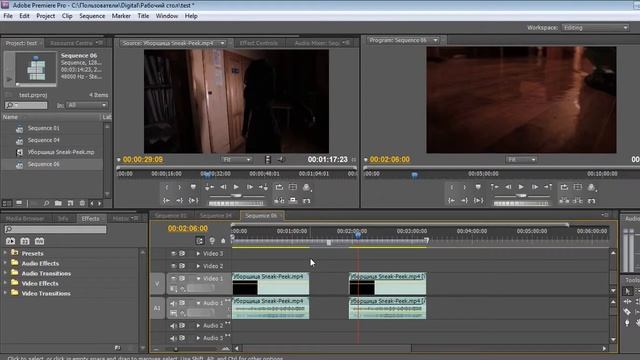Open the Marker menu

[x=121, y=16]
